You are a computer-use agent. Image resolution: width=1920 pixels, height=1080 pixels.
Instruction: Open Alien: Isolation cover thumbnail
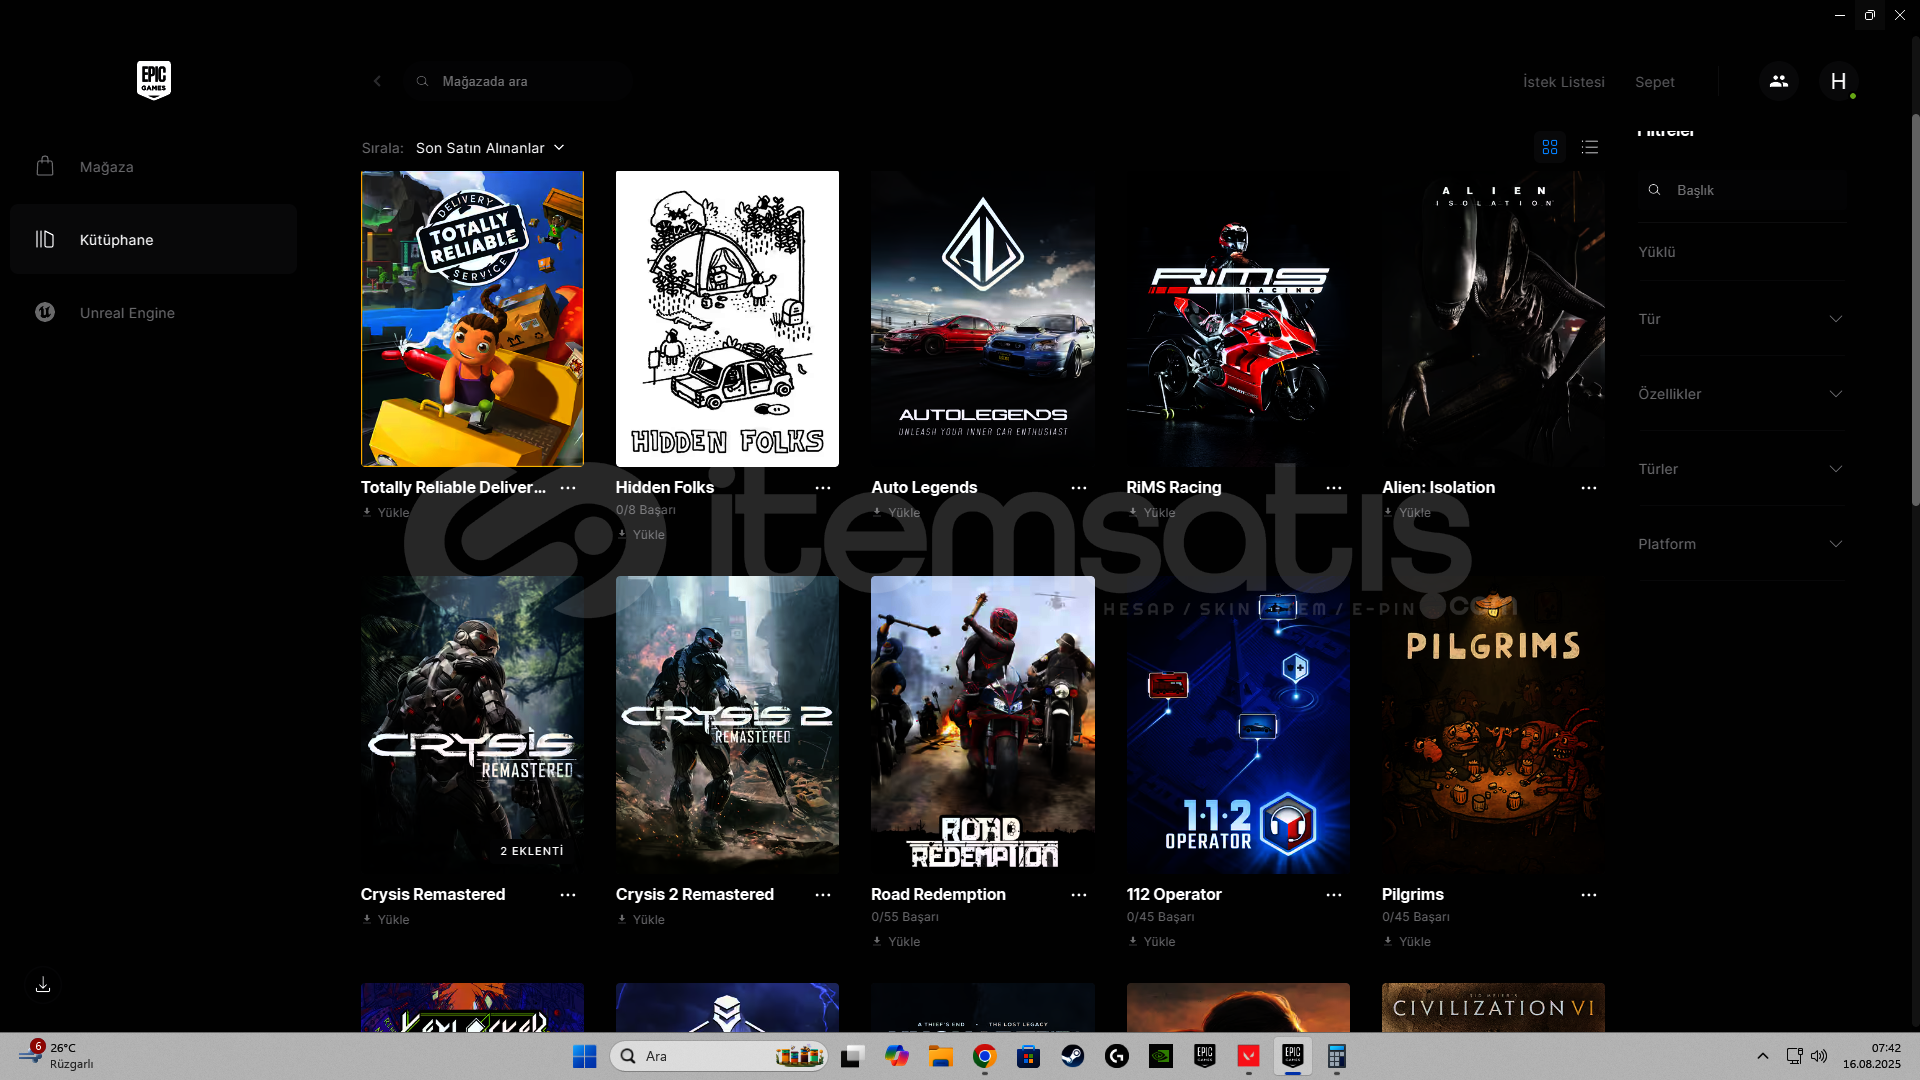(1493, 318)
